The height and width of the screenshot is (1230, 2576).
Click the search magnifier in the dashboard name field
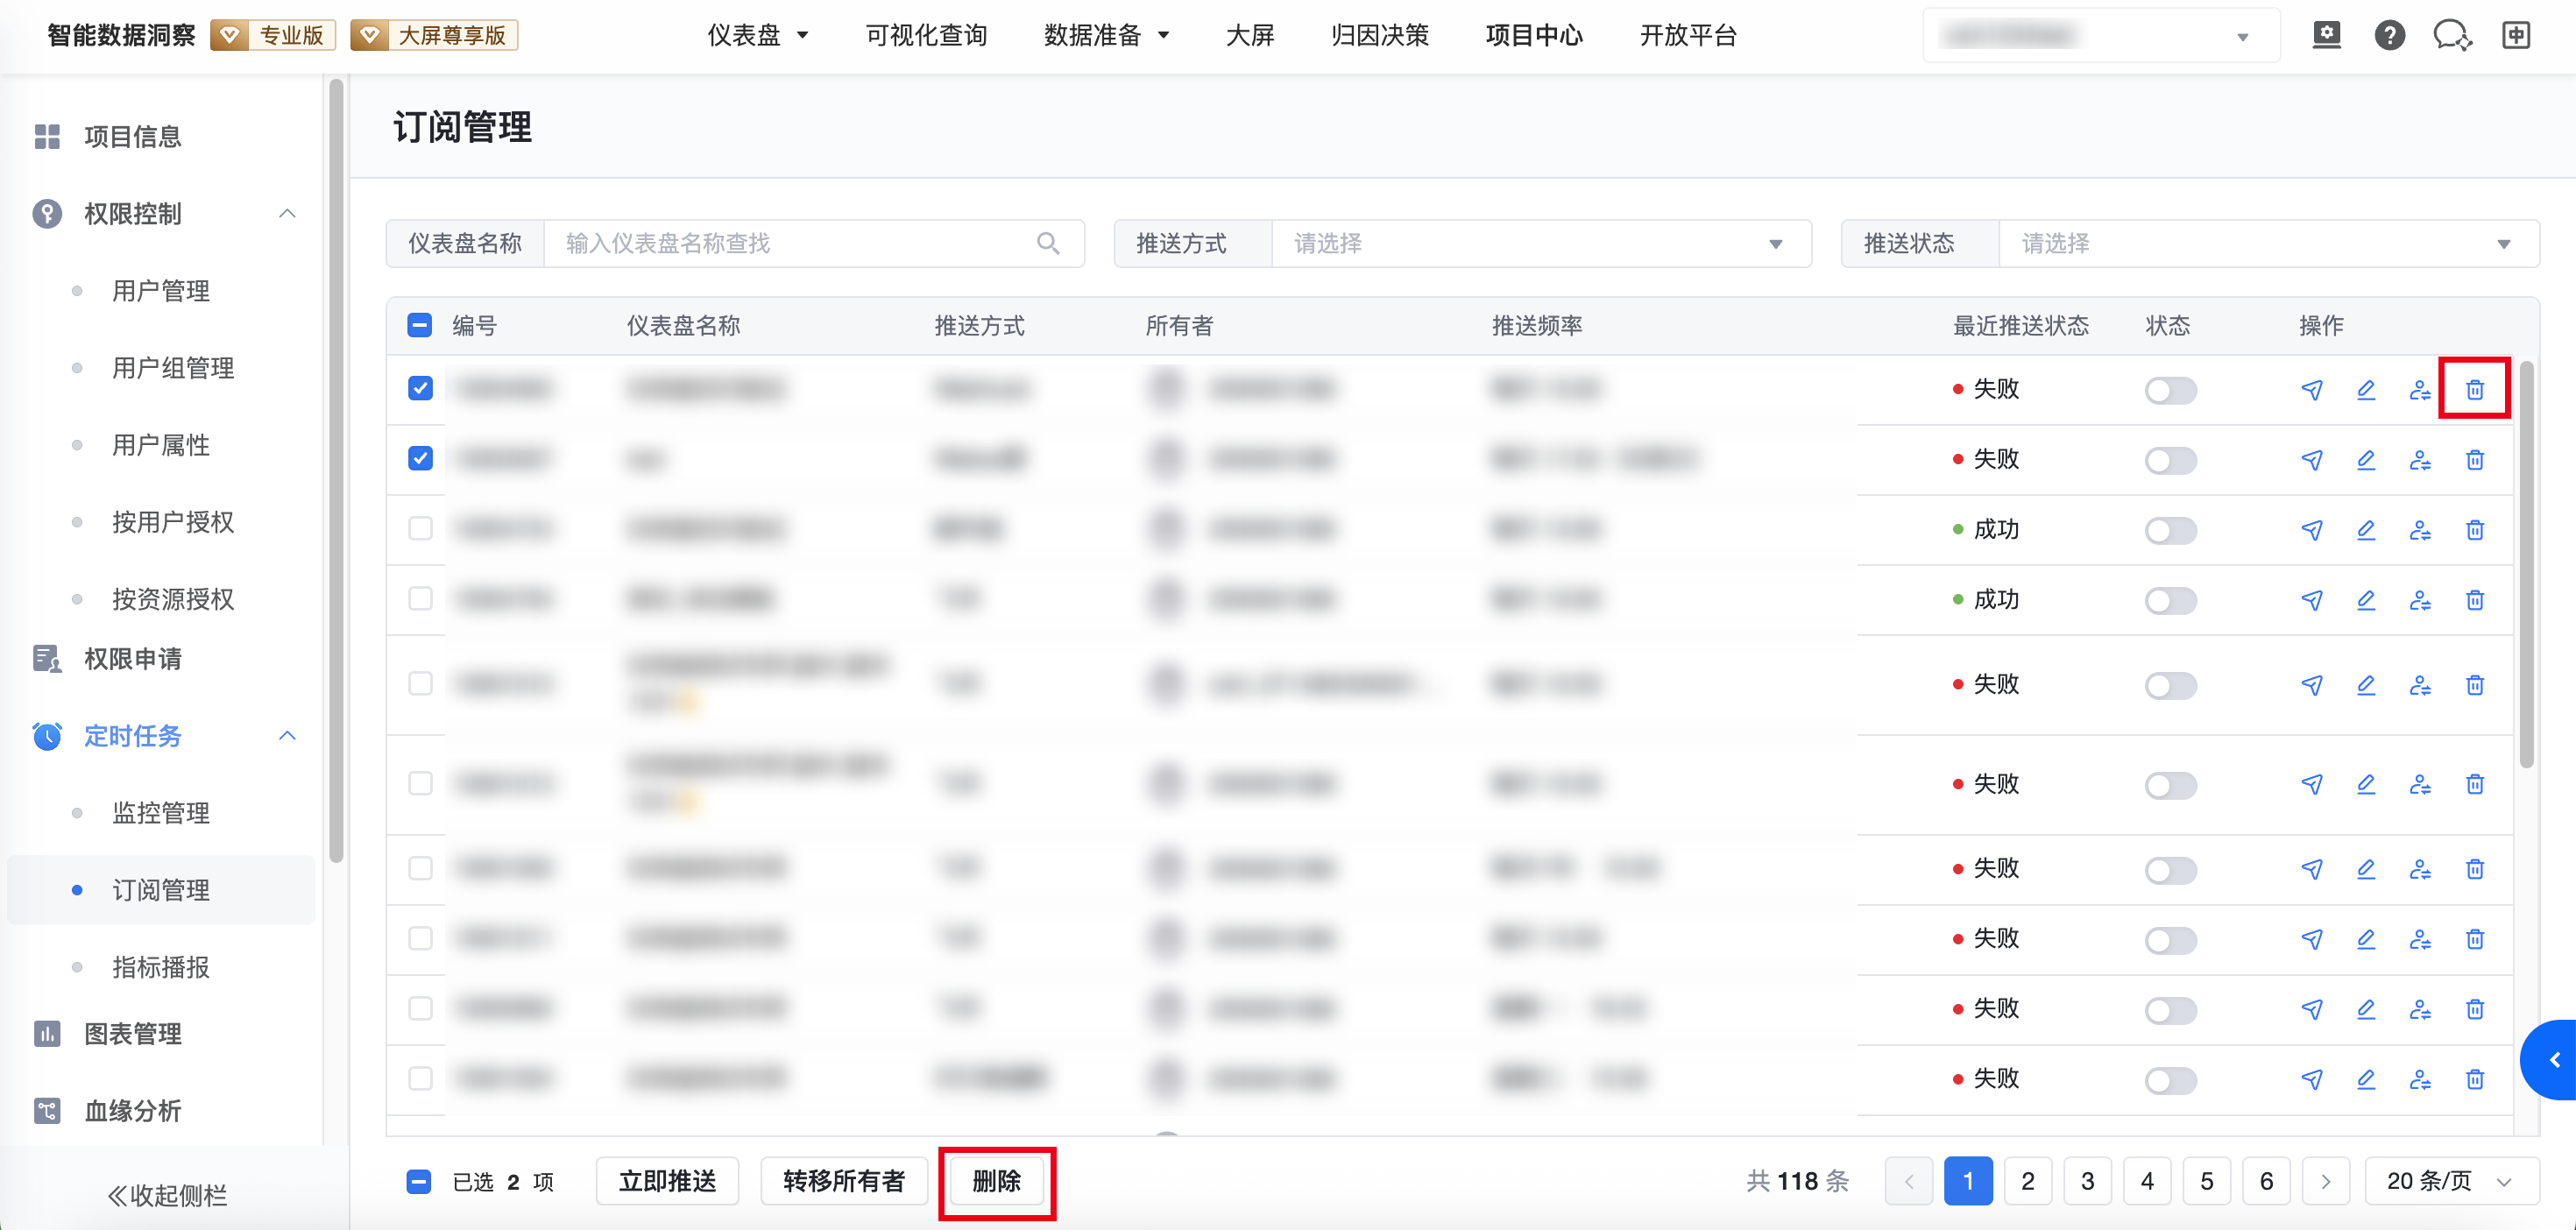tap(1047, 243)
